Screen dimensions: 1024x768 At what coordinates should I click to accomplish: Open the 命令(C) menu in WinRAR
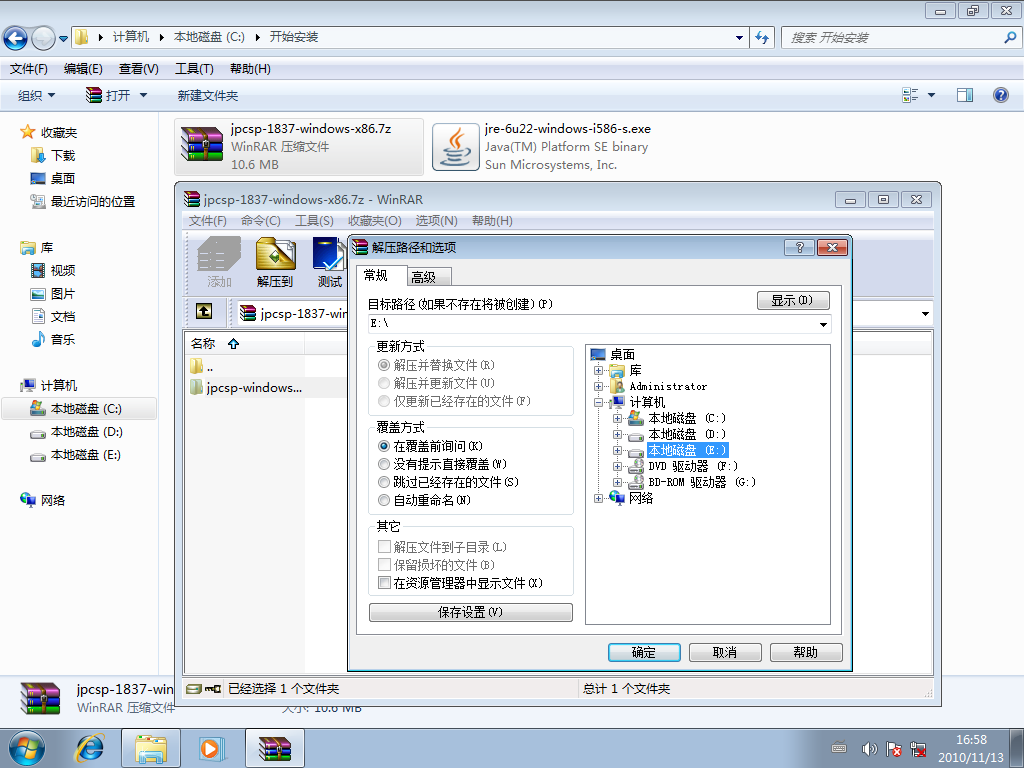point(261,221)
